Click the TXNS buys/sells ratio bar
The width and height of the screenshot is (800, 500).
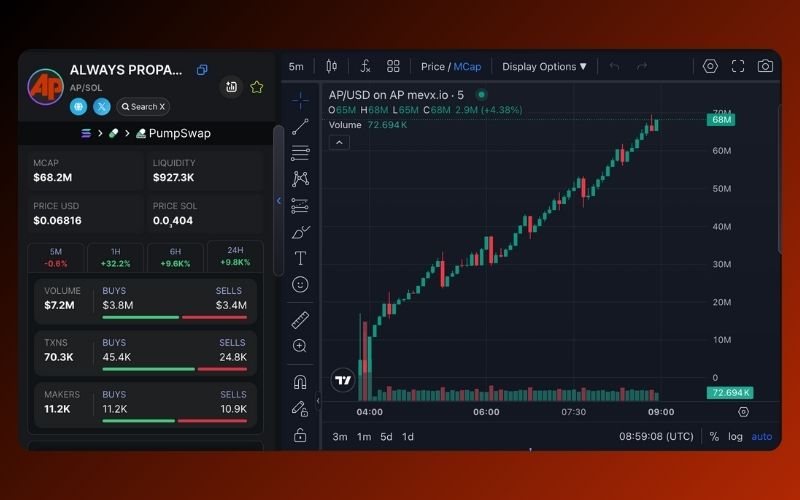(x=174, y=369)
